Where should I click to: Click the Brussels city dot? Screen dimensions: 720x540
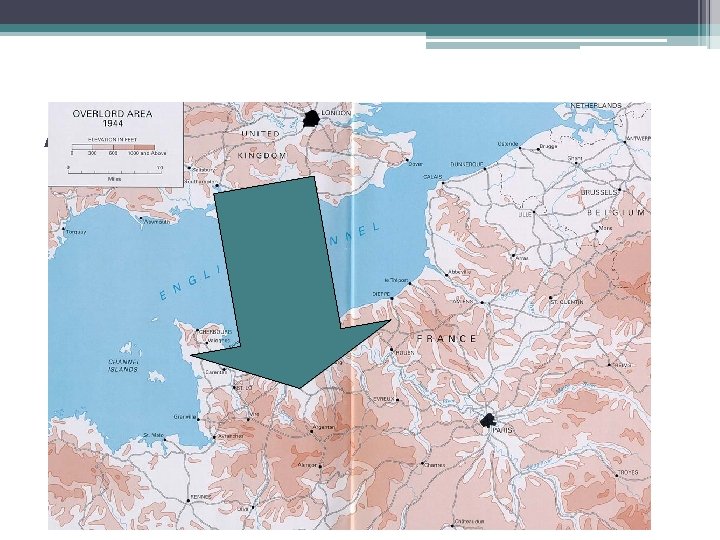click(619, 189)
